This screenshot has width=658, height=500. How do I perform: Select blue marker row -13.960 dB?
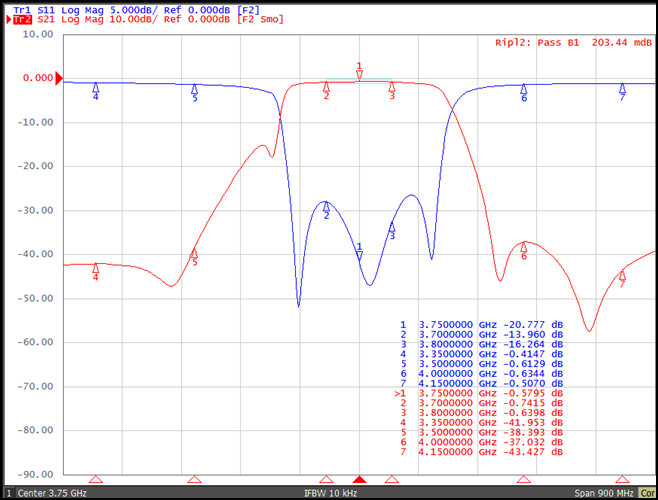(481, 335)
